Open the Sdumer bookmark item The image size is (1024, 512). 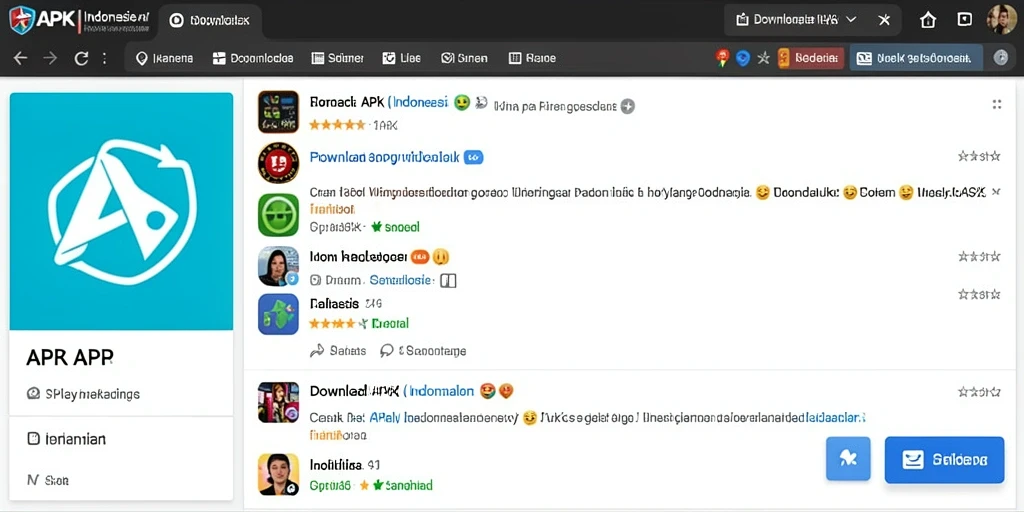click(337, 58)
